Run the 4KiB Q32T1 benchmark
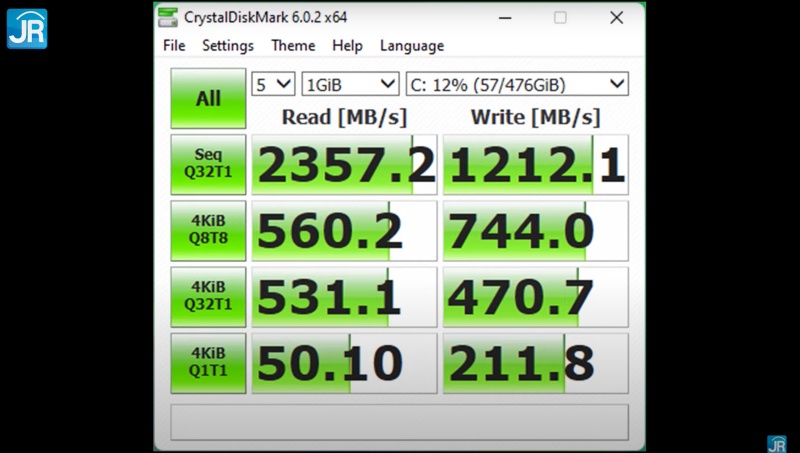 208,296
